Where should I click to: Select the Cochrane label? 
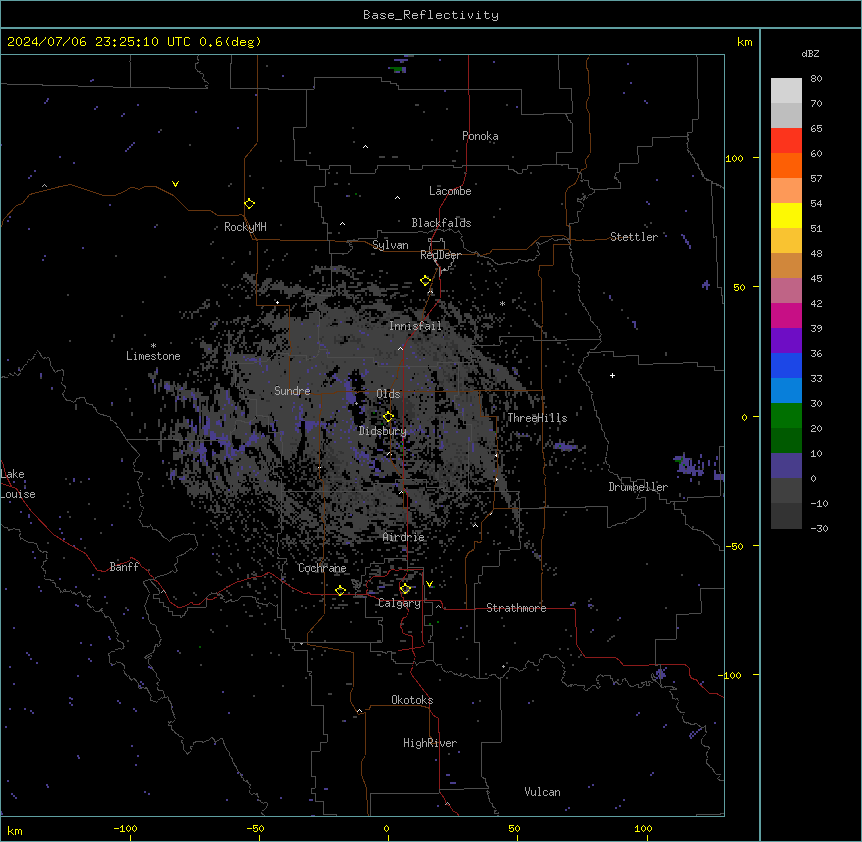pyautogui.click(x=322, y=568)
